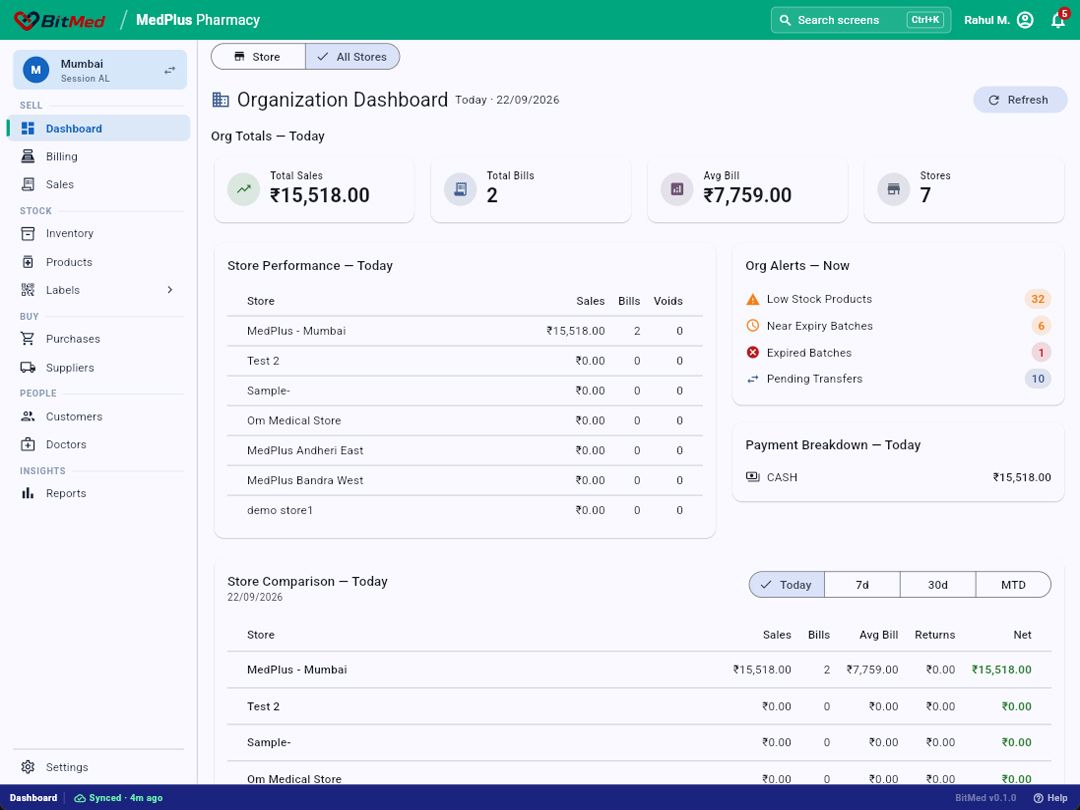Click the BitMed heart logo
This screenshot has width=1080, height=810.
[25, 20]
